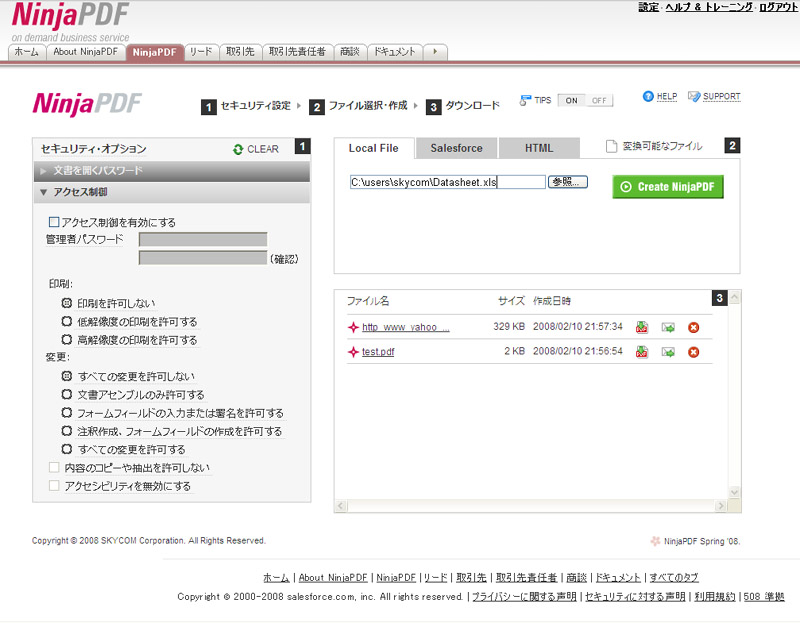
Task: Switch to the Salesforce file source tab
Action: click(457, 148)
